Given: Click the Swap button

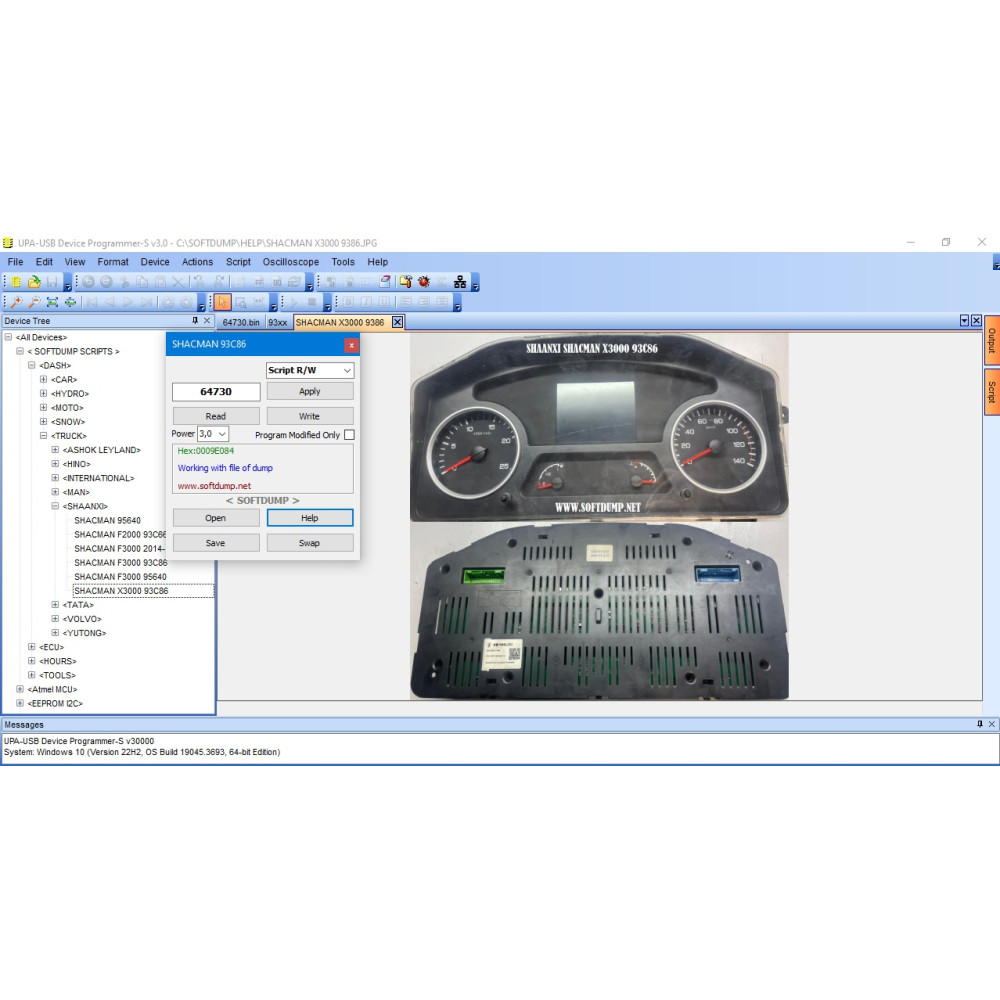Looking at the screenshot, I should 310,543.
